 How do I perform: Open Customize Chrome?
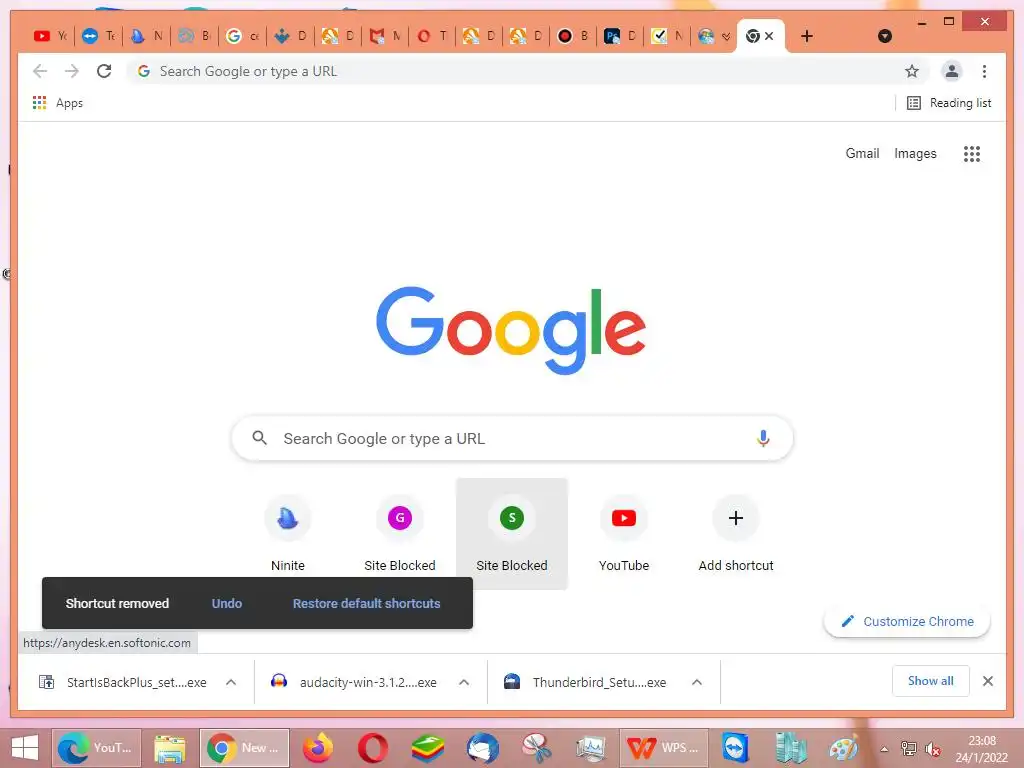907,622
